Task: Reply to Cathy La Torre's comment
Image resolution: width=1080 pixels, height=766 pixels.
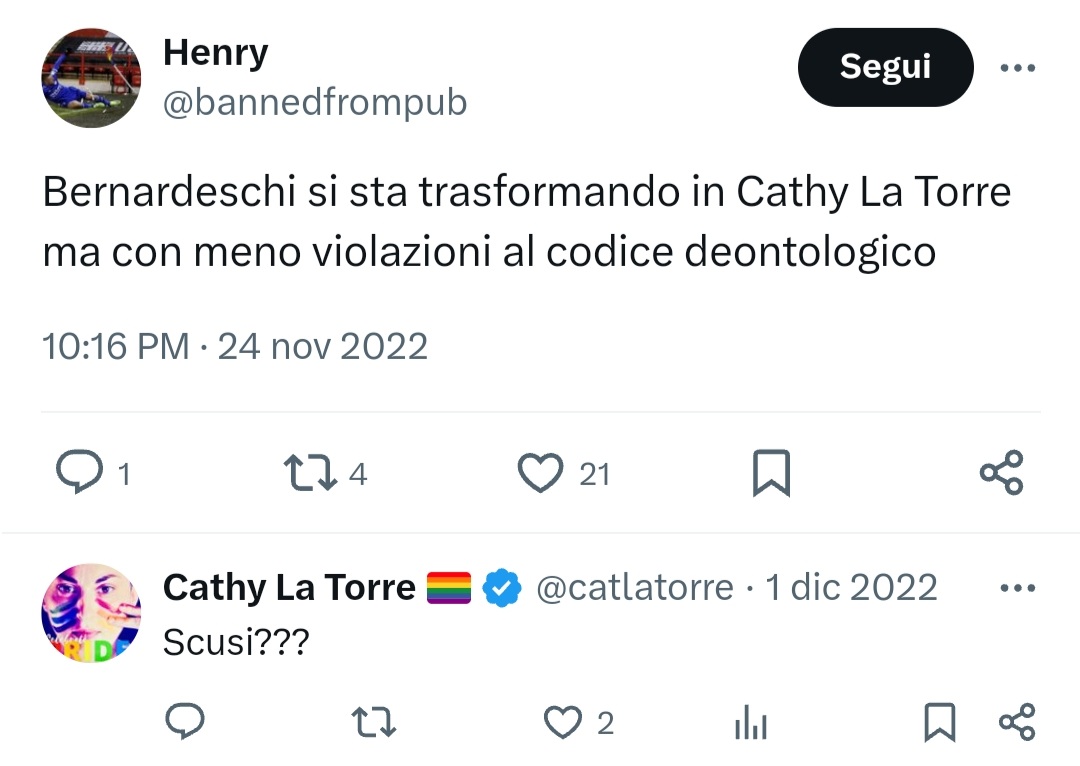Action: 185,721
